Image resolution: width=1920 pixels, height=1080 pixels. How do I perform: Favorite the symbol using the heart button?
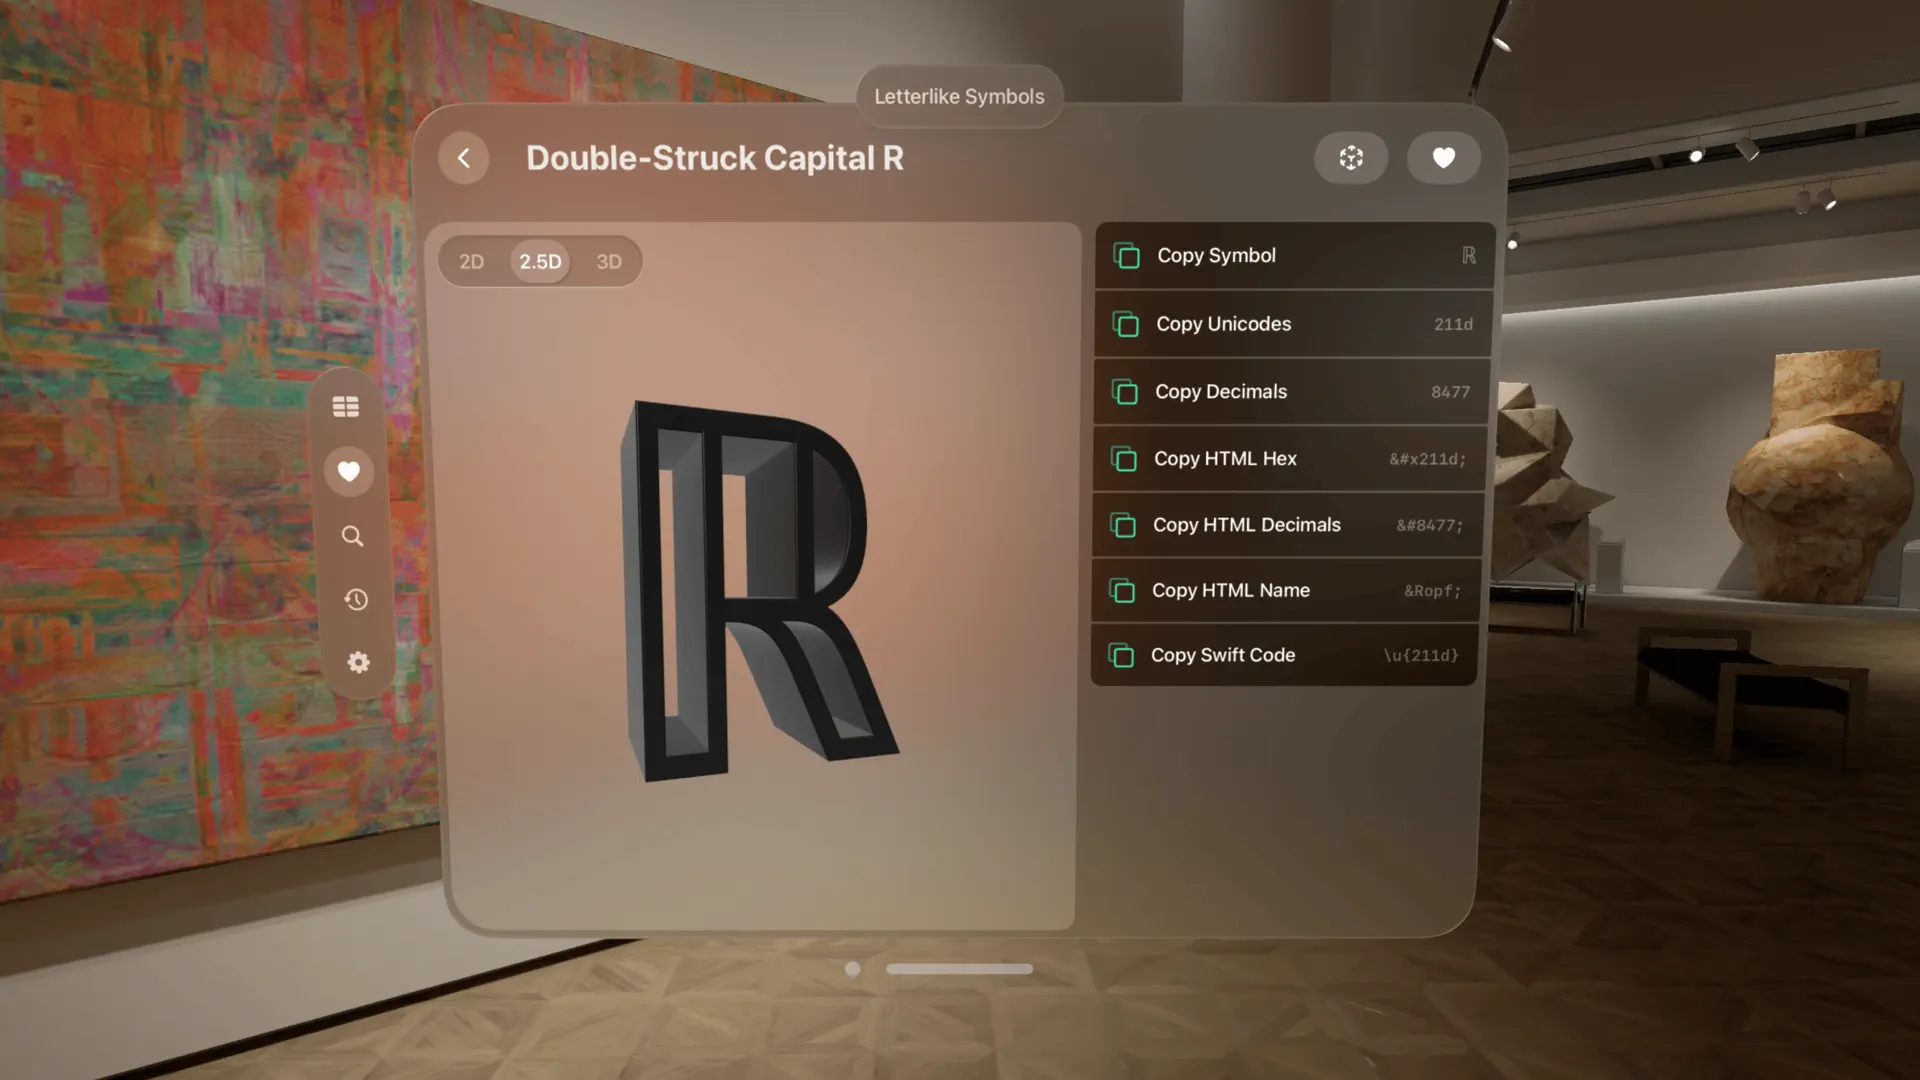(x=1443, y=157)
